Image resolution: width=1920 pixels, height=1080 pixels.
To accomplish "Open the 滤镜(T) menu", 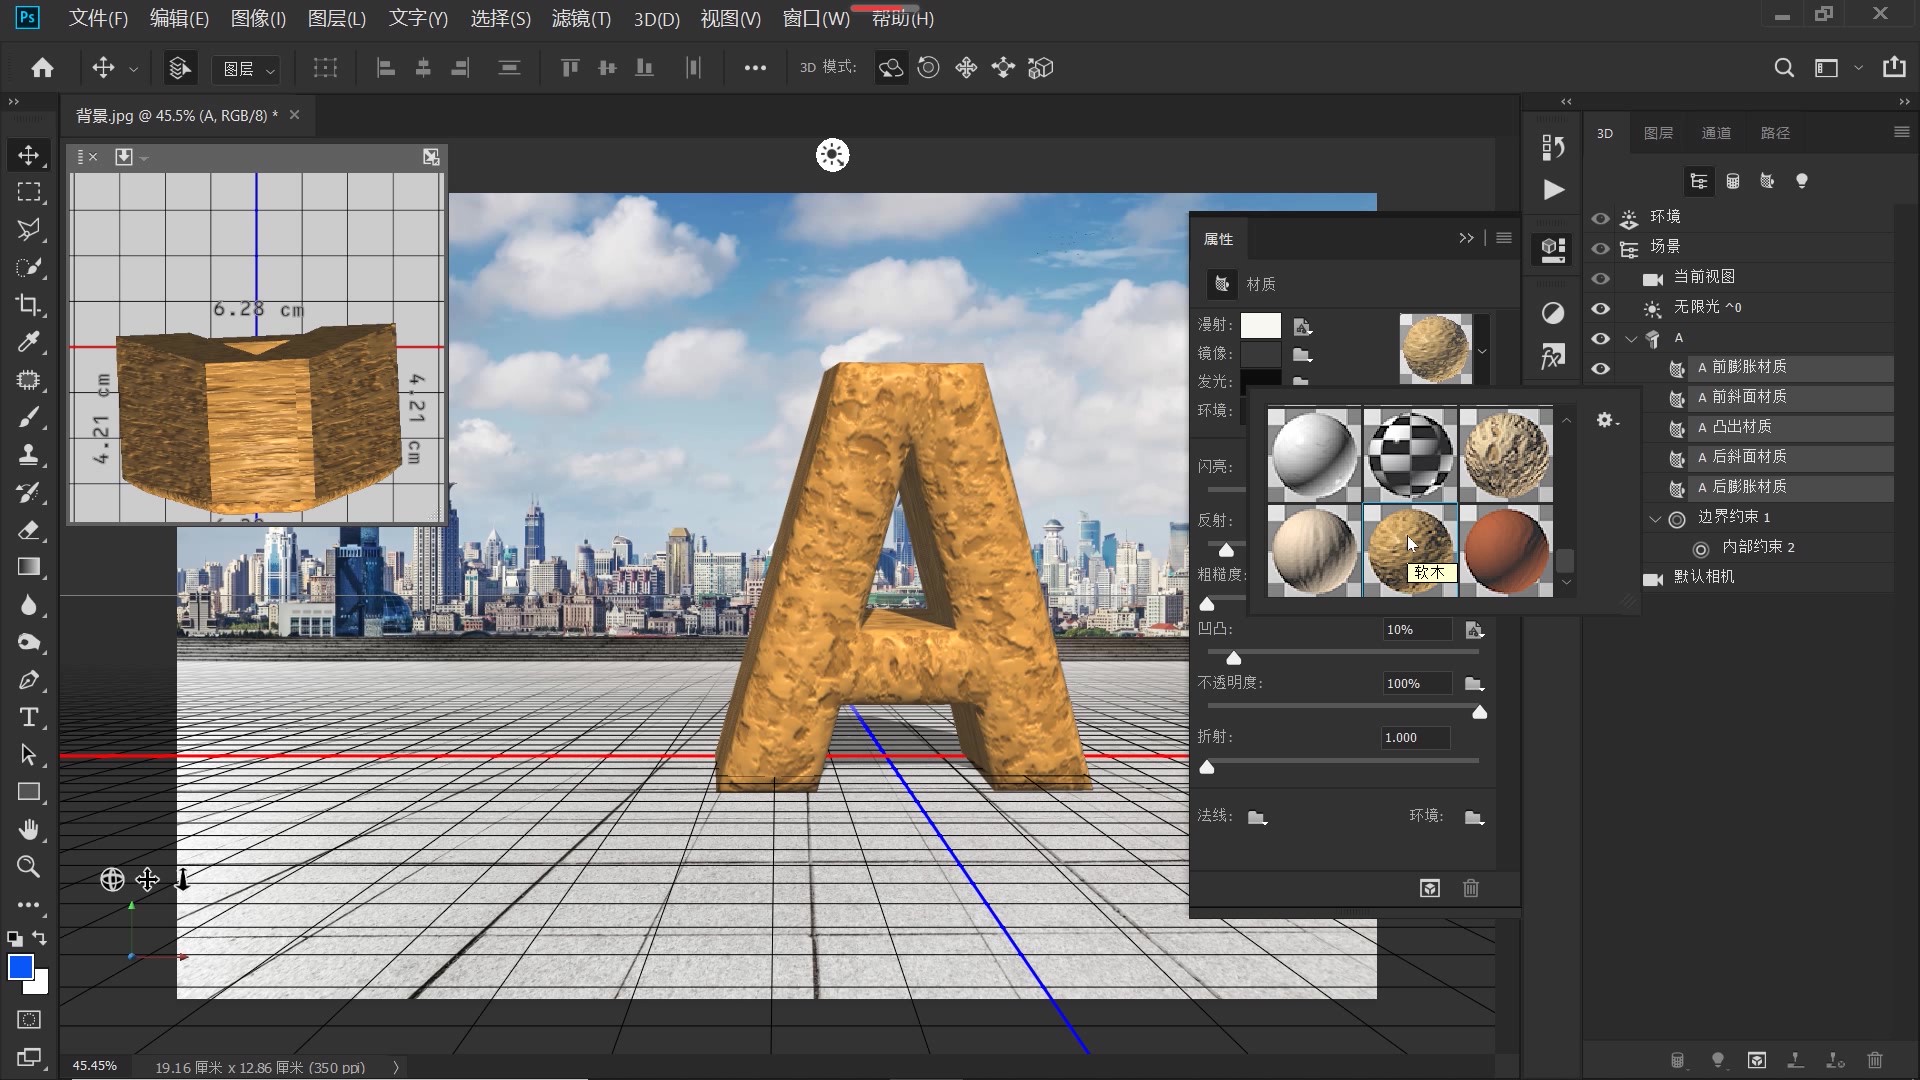I will pyautogui.click(x=581, y=18).
